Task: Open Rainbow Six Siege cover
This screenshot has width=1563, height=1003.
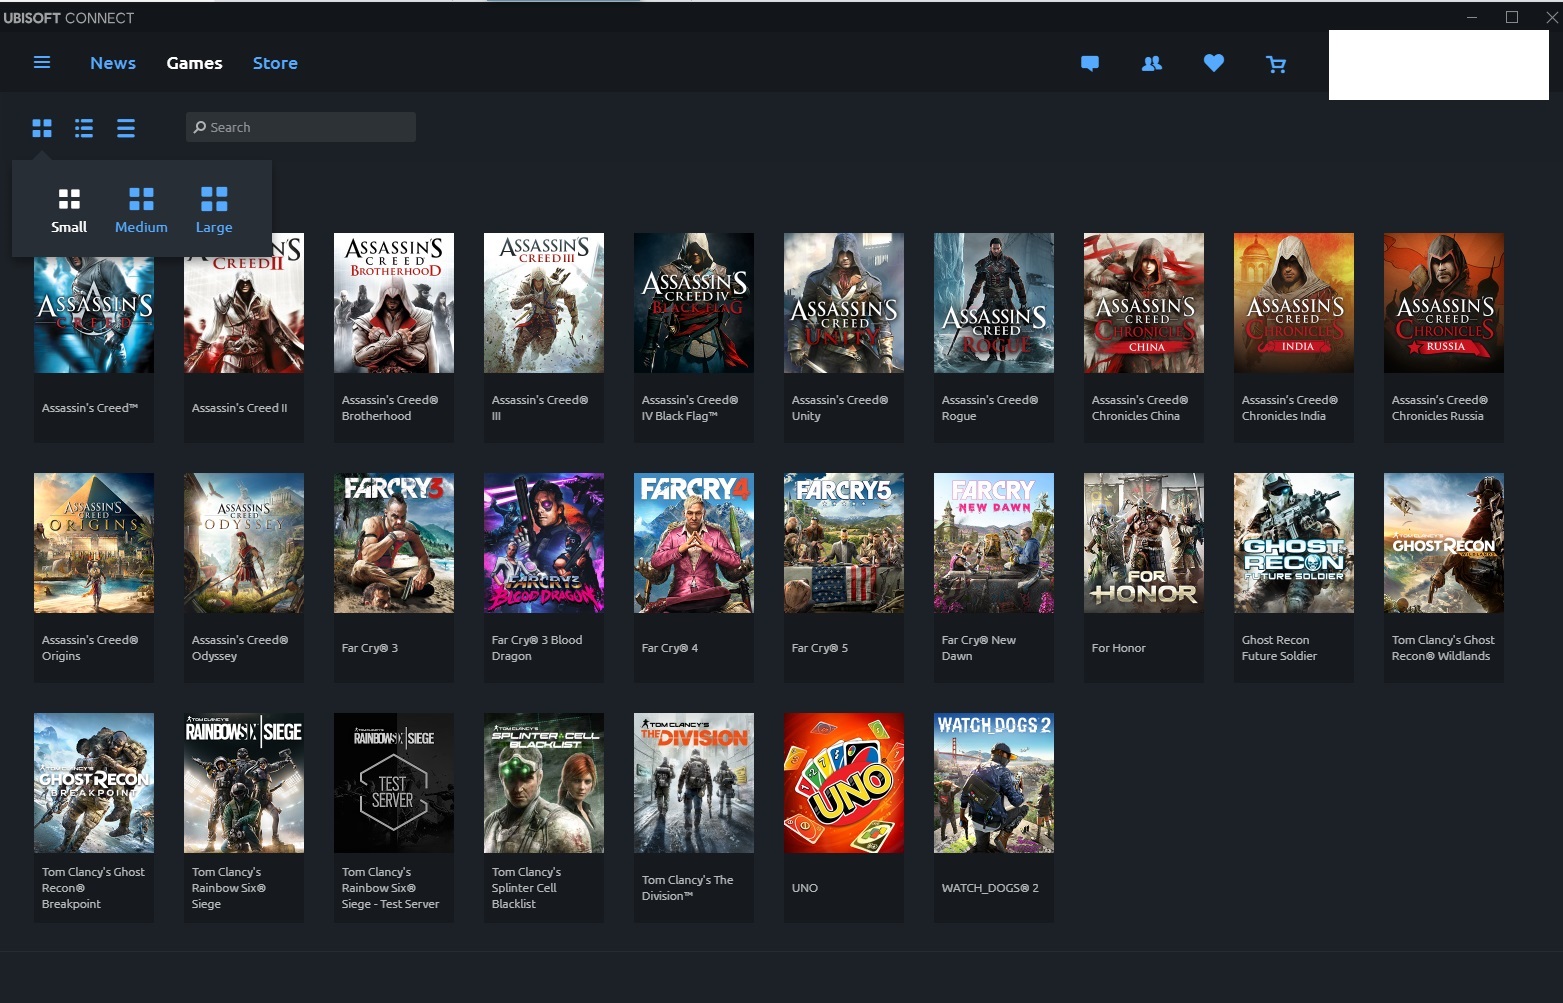Action: [x=244, y=783]
